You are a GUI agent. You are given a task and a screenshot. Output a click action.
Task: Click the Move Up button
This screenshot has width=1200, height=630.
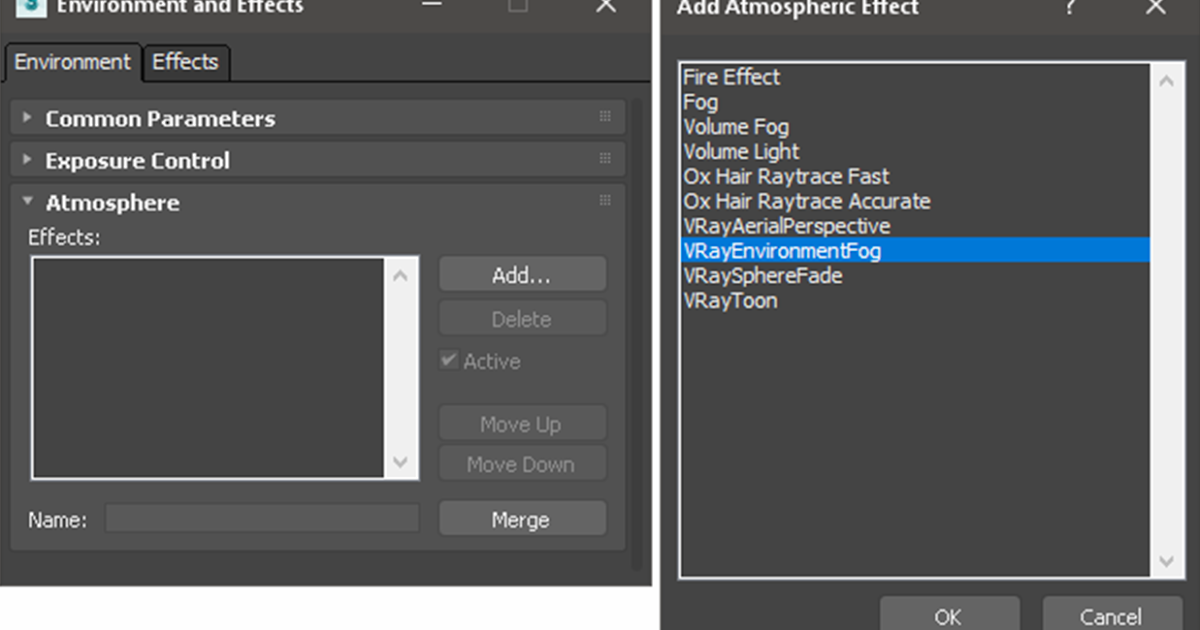pos(522,424)
